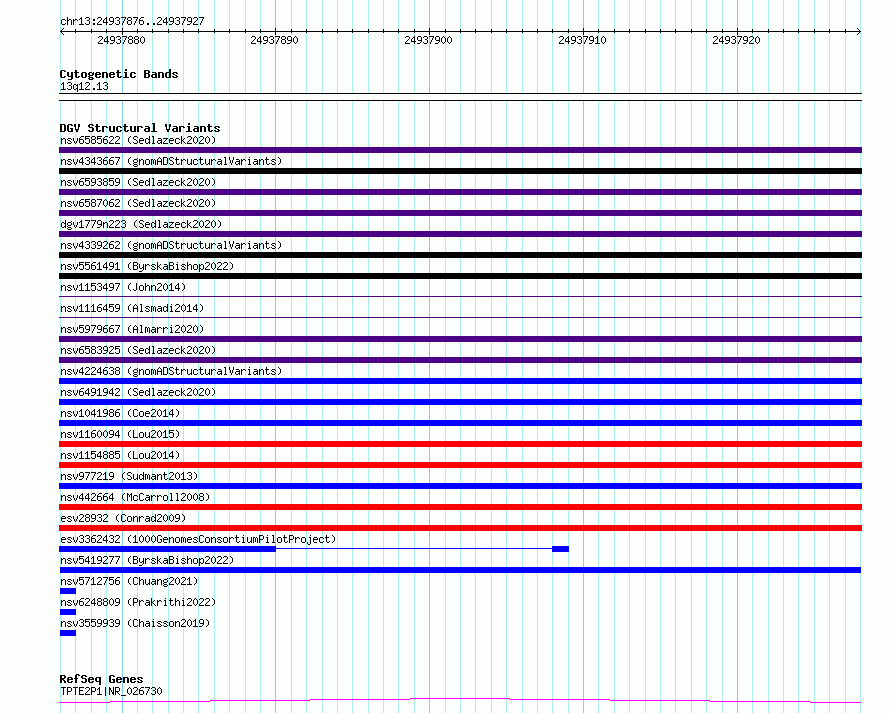Open variant nsv1154885 (Lou2014)

[x=120, y=455]
